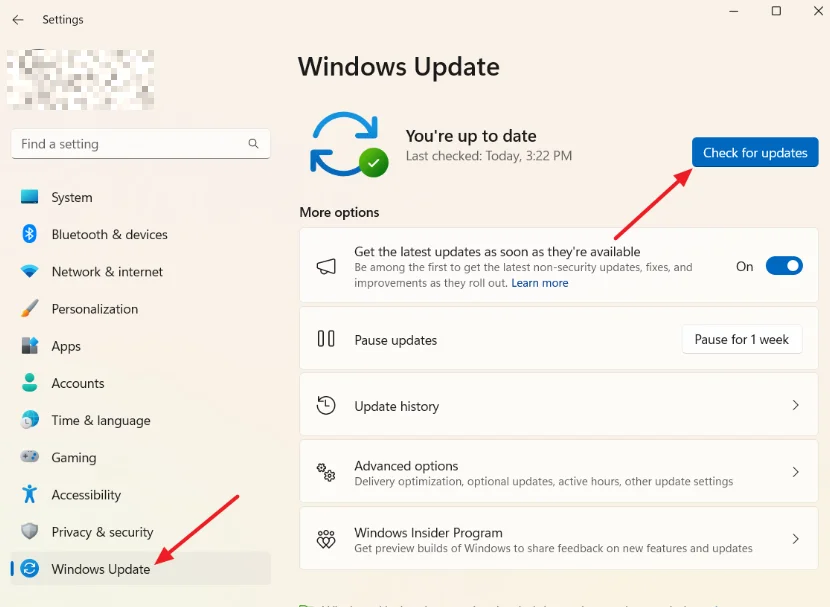Turn off the latest updates toggle
This screenshot has width=830, height=607.
pos(784,266)
